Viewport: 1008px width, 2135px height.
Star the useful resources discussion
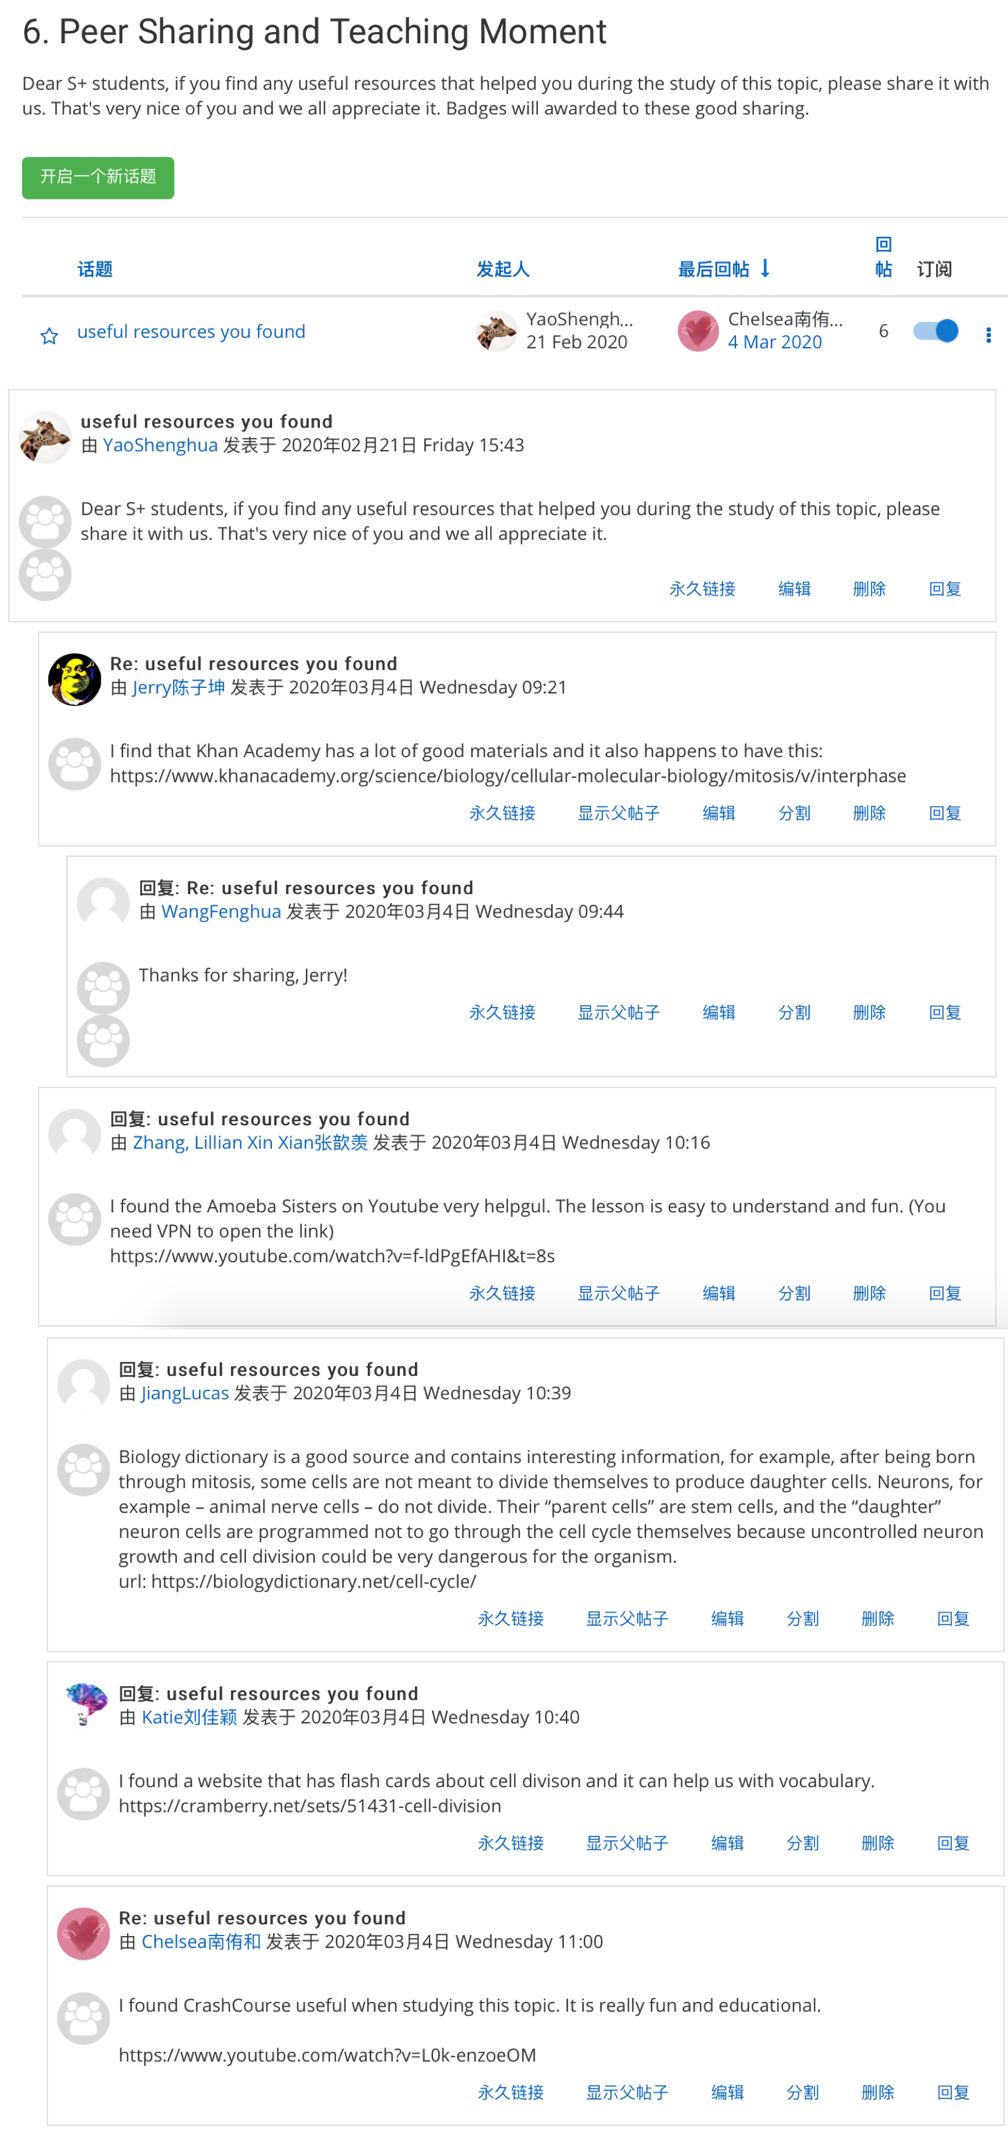[x=49, y=336]
